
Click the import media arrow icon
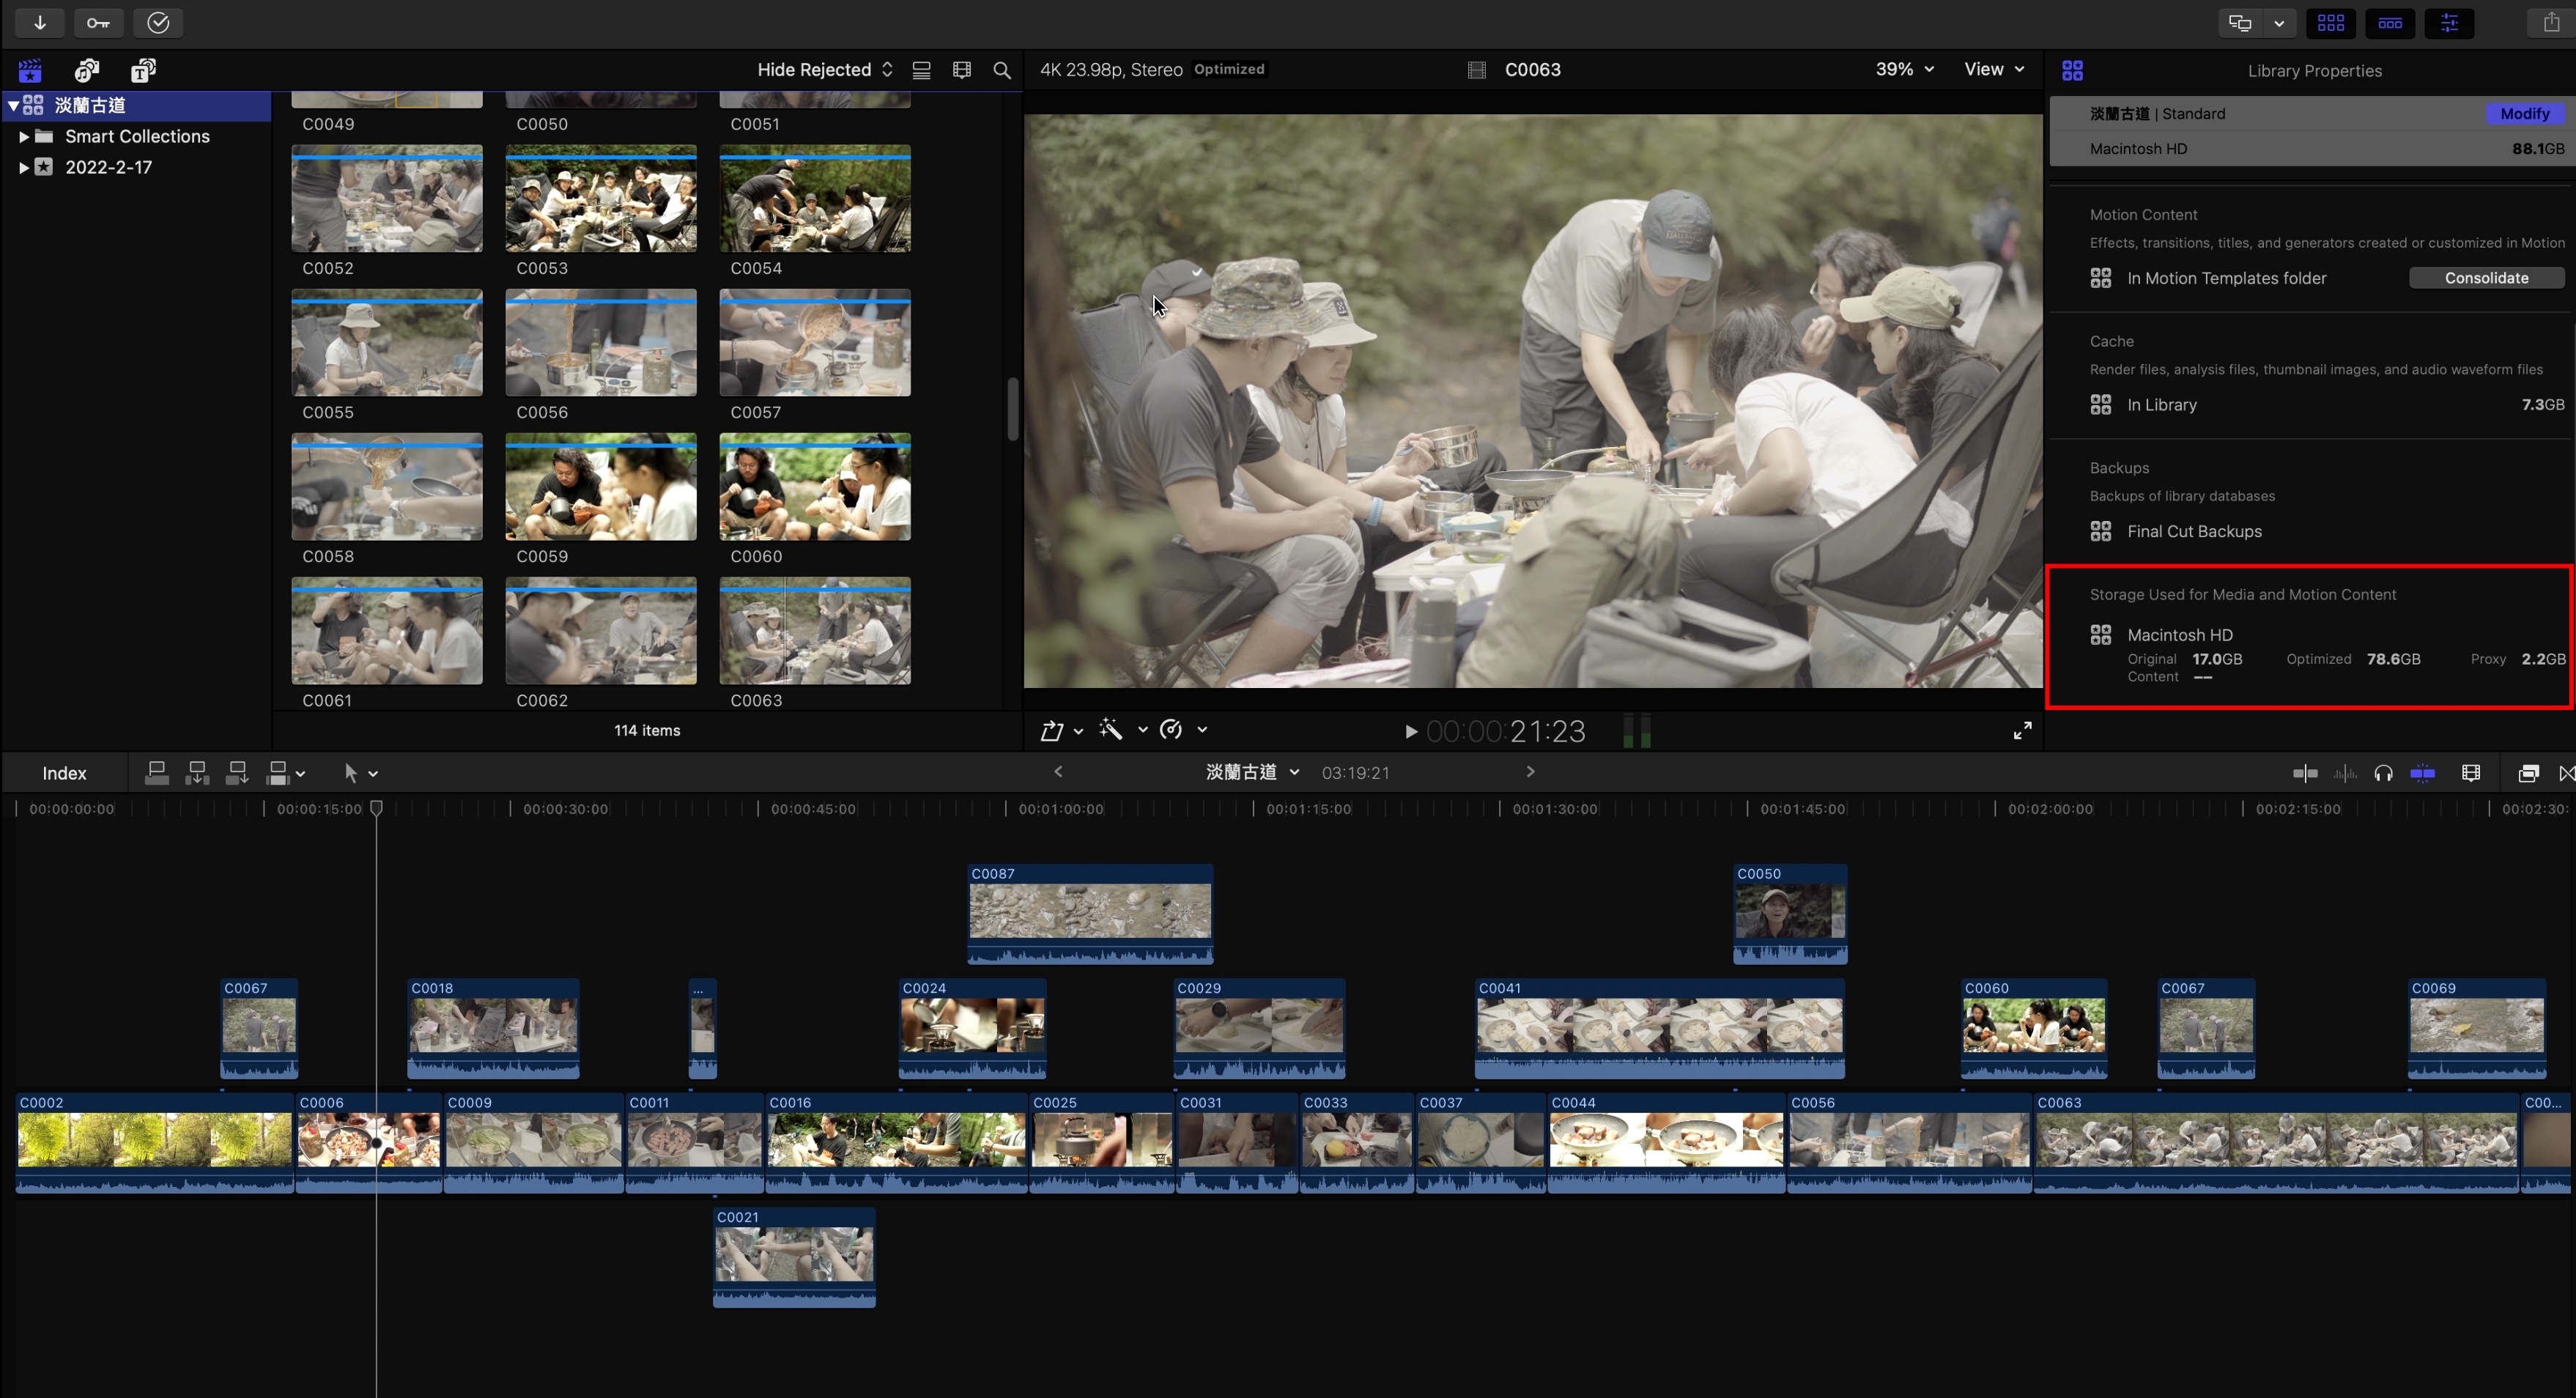point(40,22)
